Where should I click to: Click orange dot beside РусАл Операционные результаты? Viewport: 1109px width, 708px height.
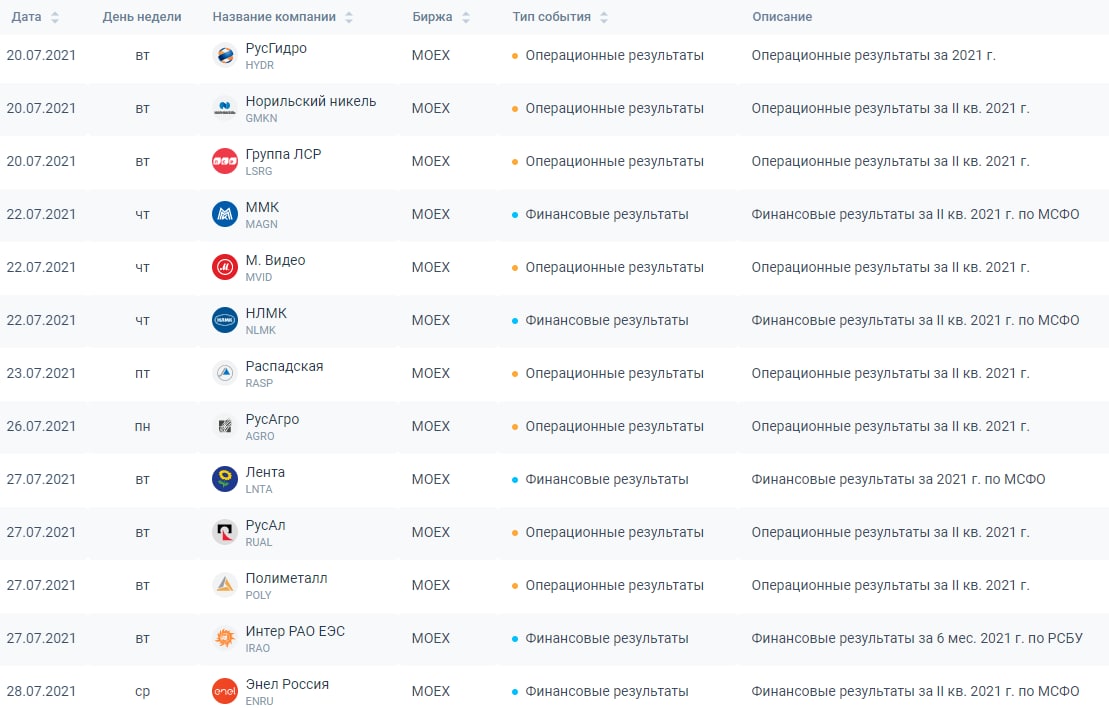coord(515,533)
